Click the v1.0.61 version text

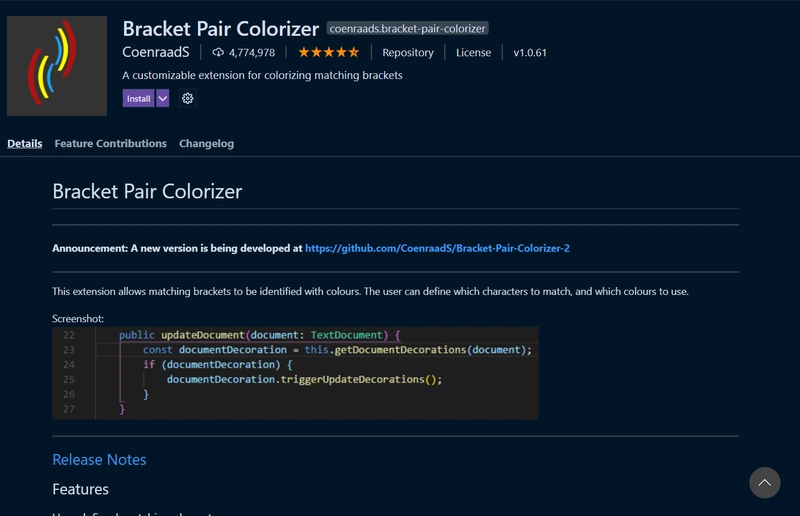click(x=530, y=53)
